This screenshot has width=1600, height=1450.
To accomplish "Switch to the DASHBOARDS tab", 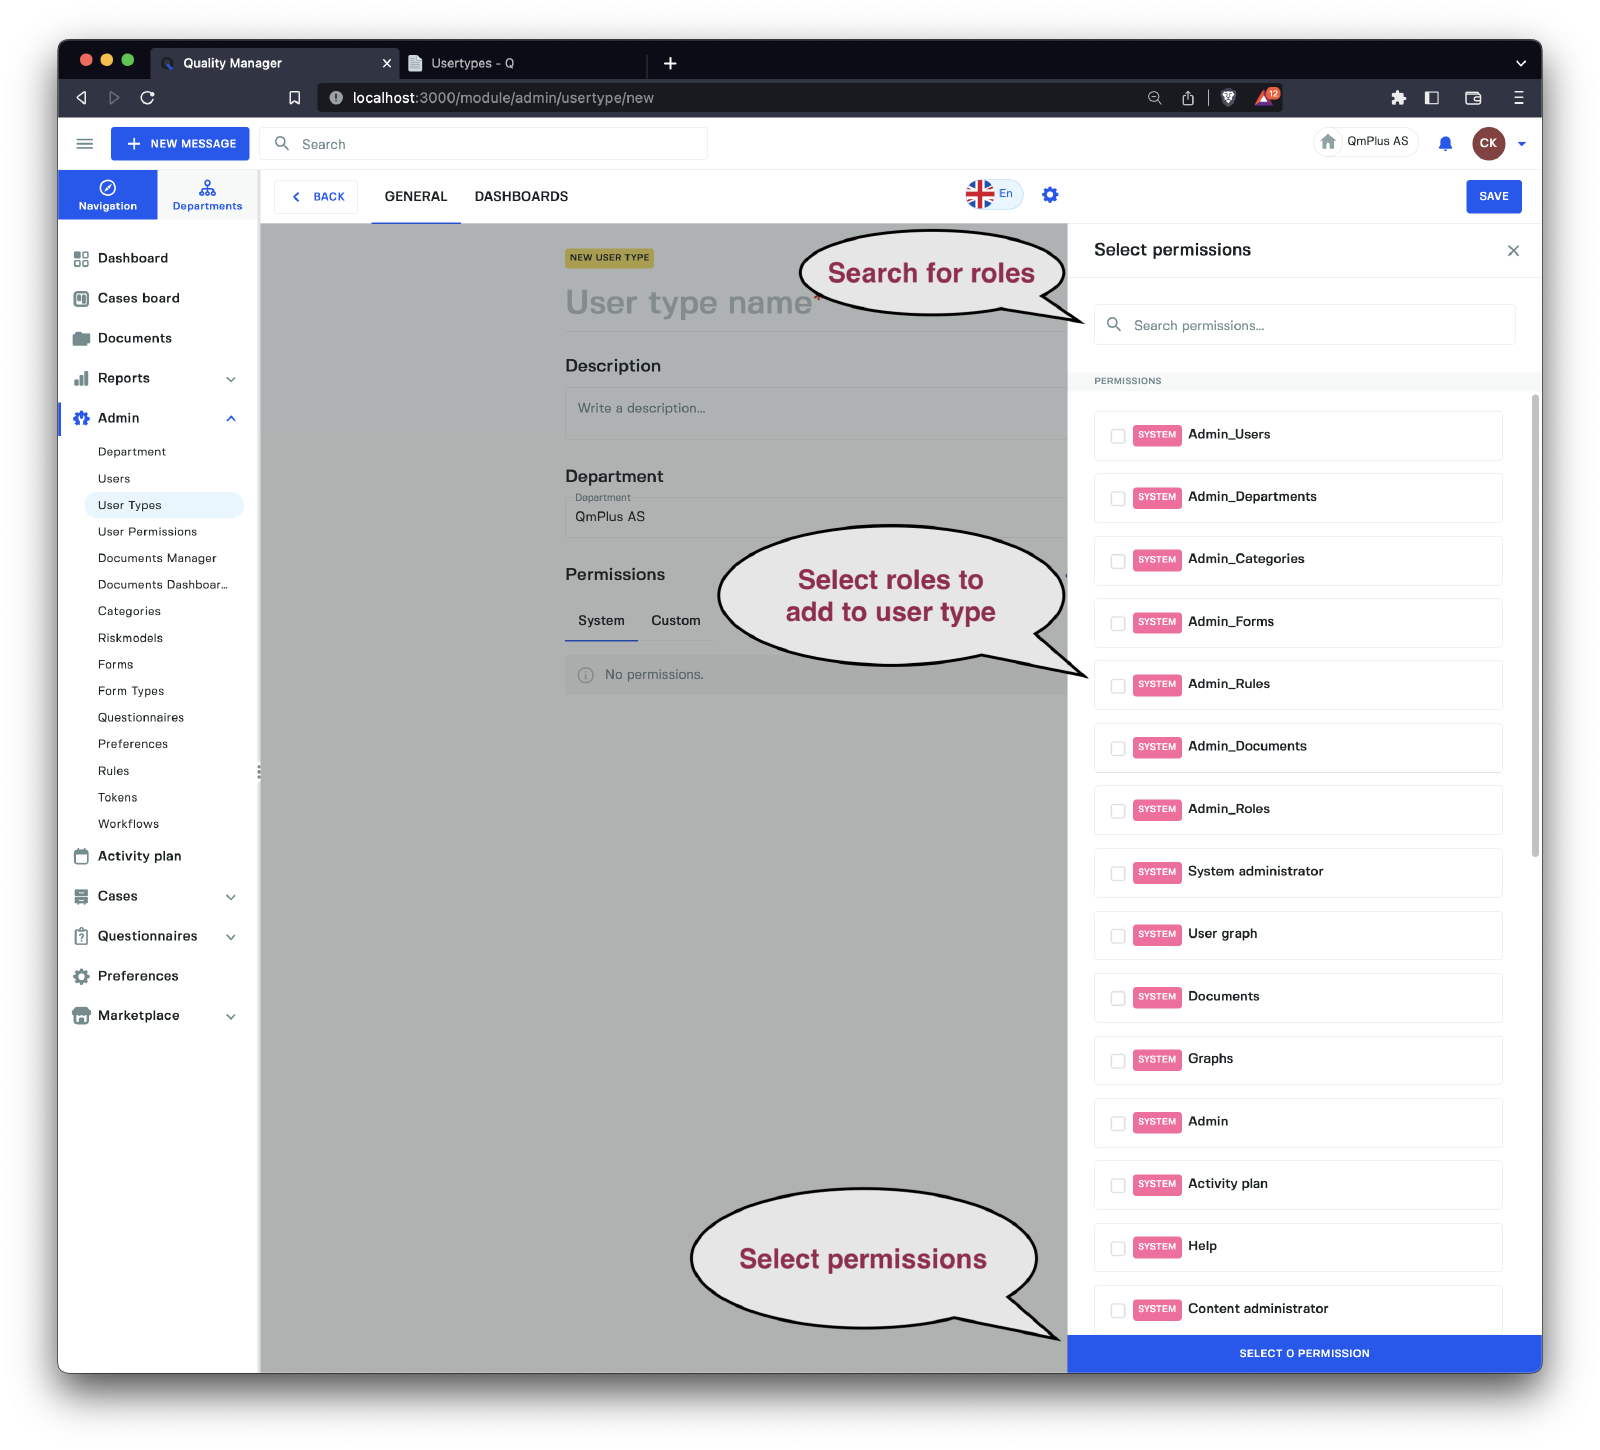I will [x=521, y=197].
